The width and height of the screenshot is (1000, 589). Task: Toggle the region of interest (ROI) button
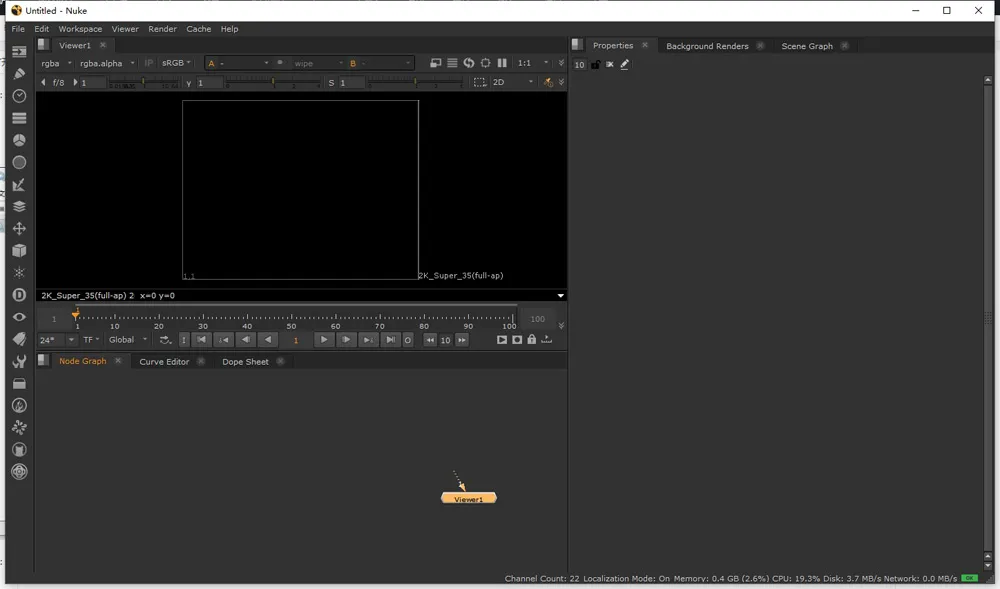point(480,83)
